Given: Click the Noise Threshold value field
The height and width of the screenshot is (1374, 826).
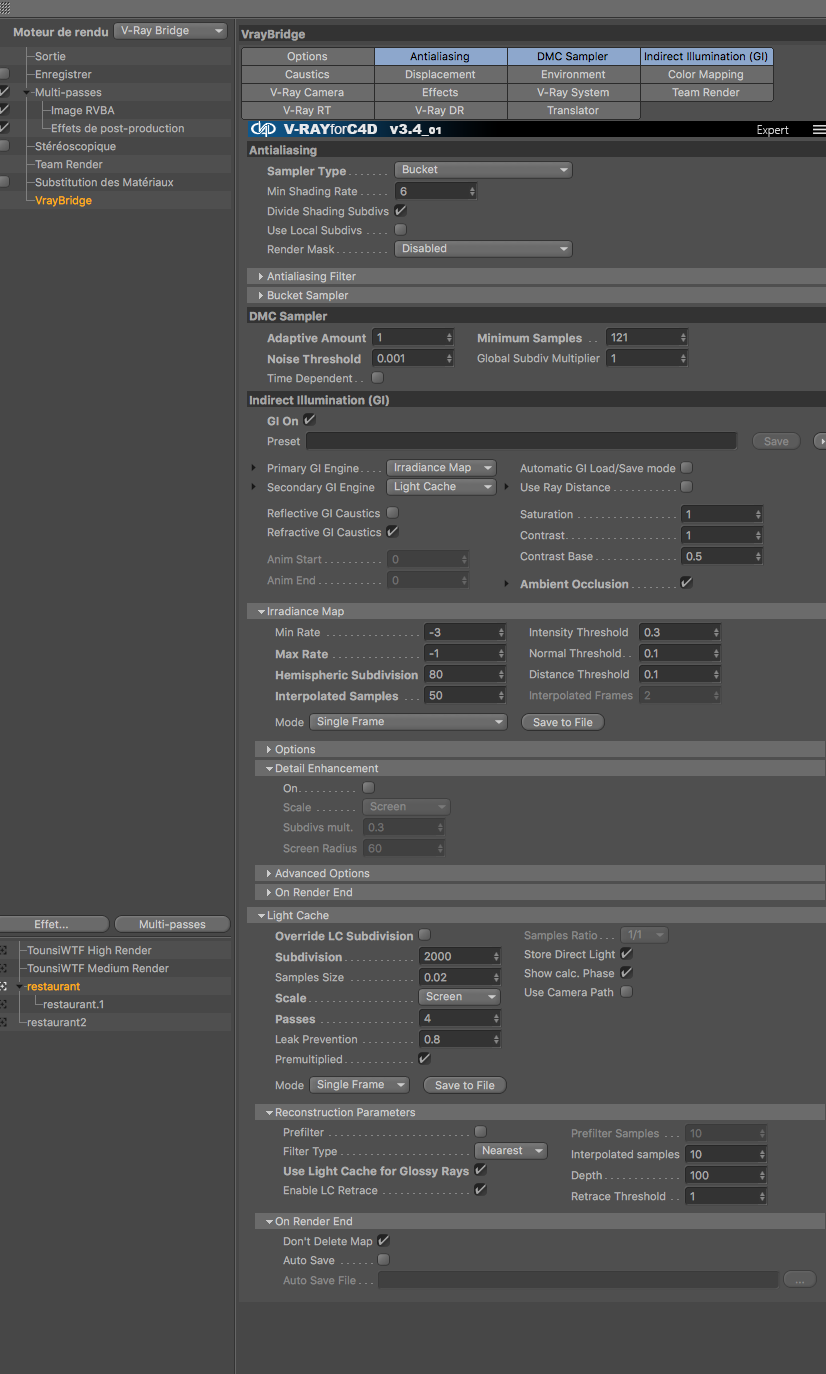Looking at the screenshot, I should [408, 358].
